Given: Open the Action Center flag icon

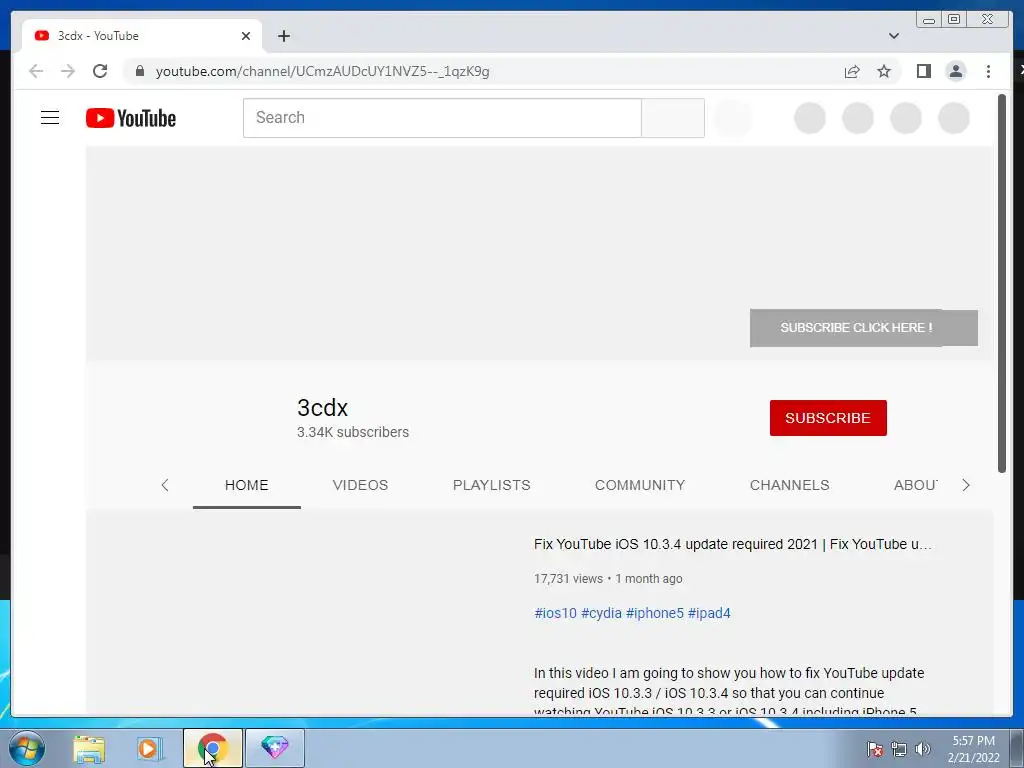Looking at the screenshot, I should coord(875,749).
